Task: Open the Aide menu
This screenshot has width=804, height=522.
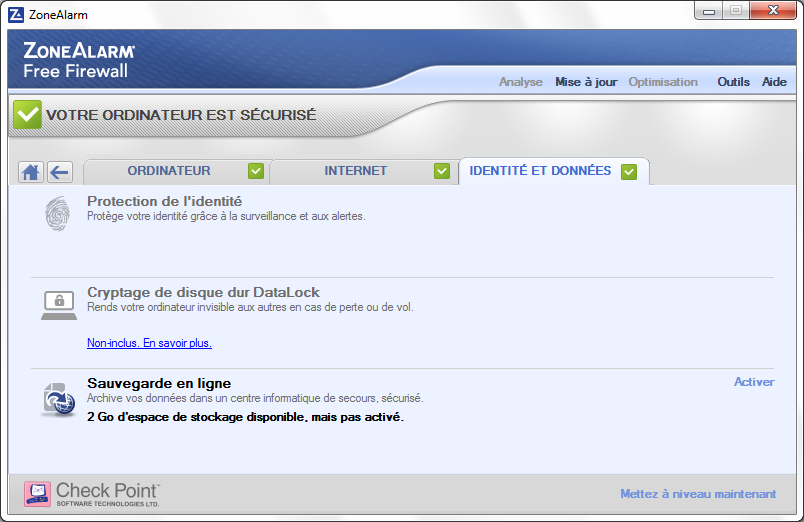Action: [x=774, y=82]
